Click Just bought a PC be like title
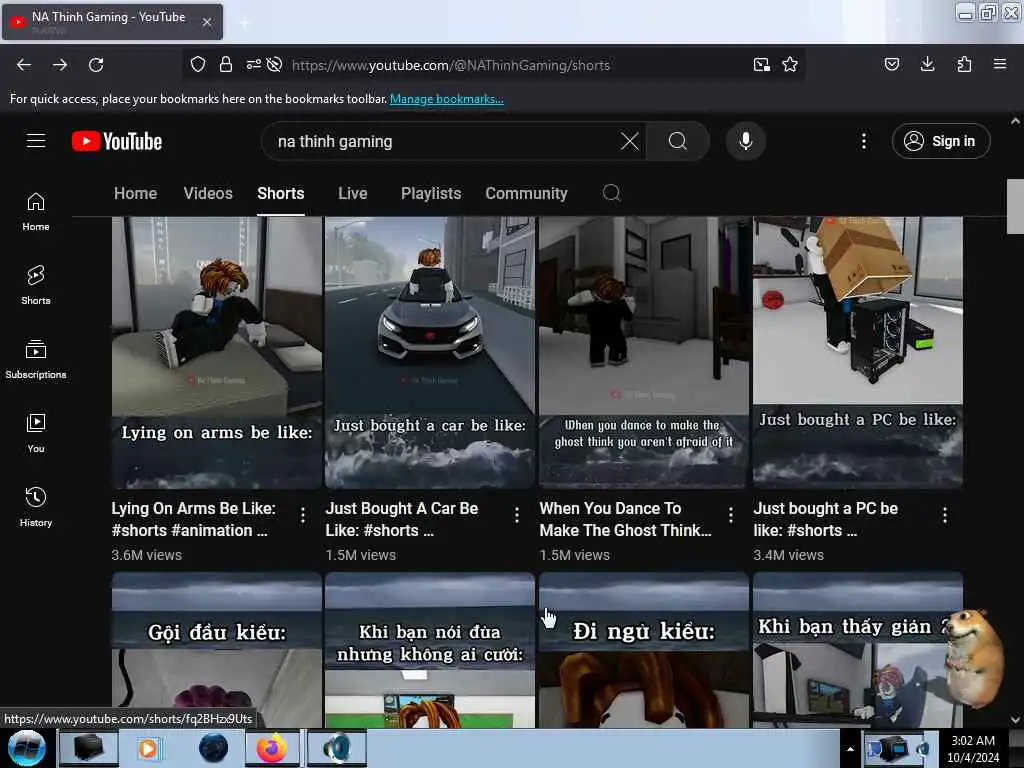The image size is (1024, 768). [x=825, y=519]
